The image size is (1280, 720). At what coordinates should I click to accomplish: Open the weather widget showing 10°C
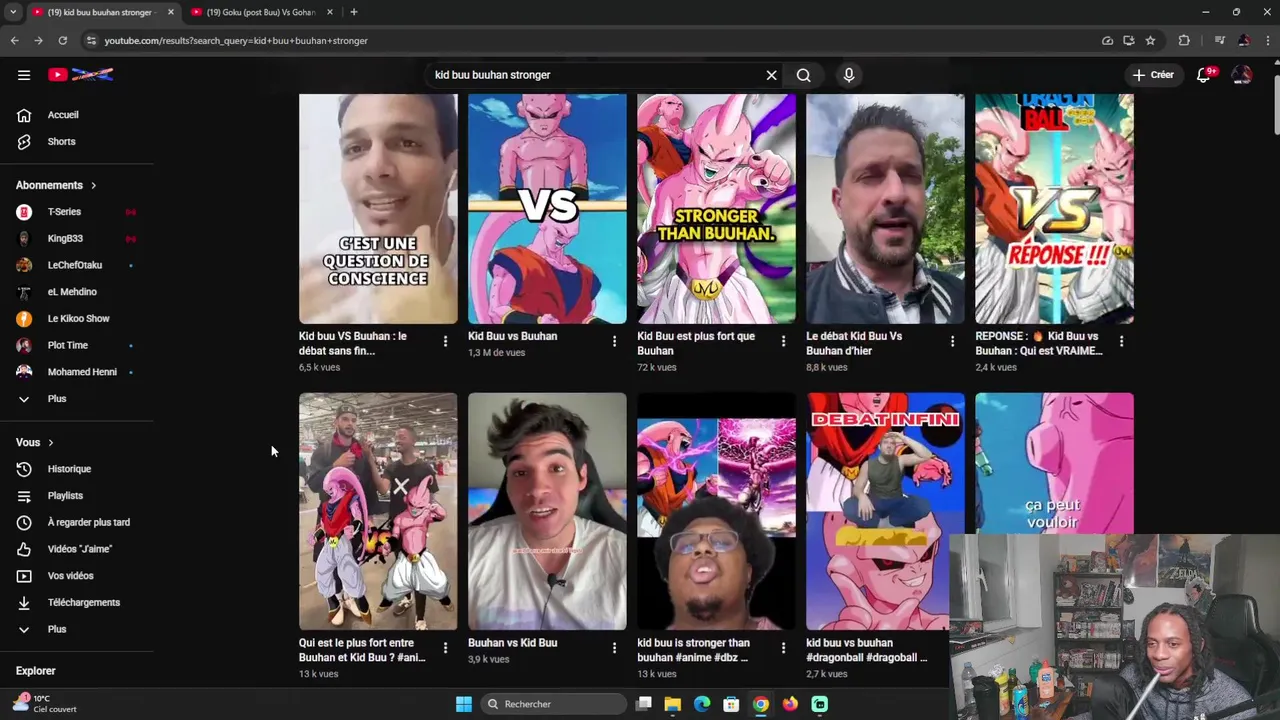(44, 704)
